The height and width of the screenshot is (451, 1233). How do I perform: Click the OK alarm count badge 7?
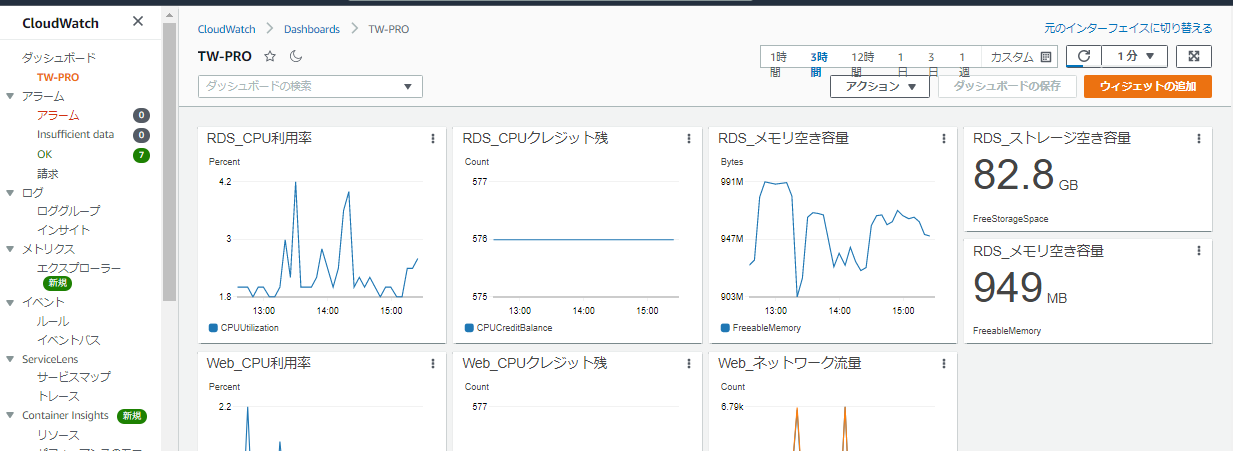click(142, 155)
